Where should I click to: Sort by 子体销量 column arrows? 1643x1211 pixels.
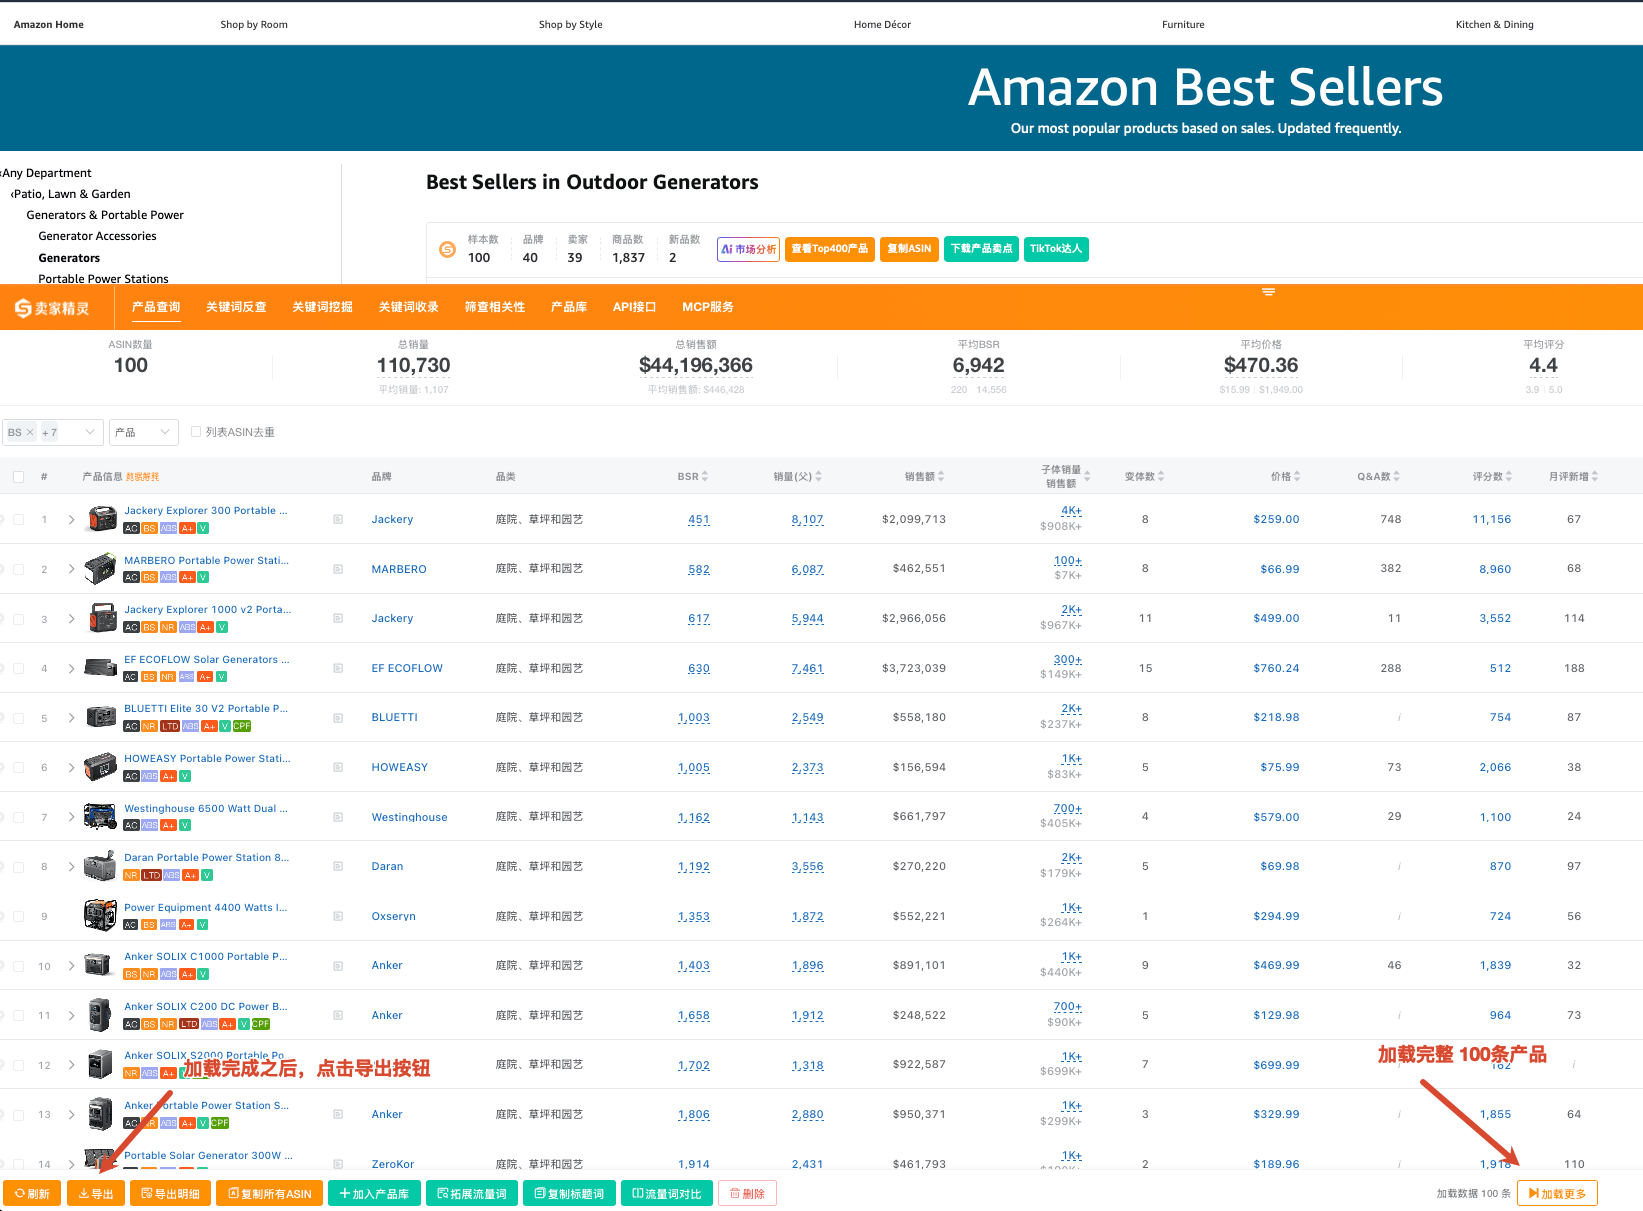pos(1087,476)
